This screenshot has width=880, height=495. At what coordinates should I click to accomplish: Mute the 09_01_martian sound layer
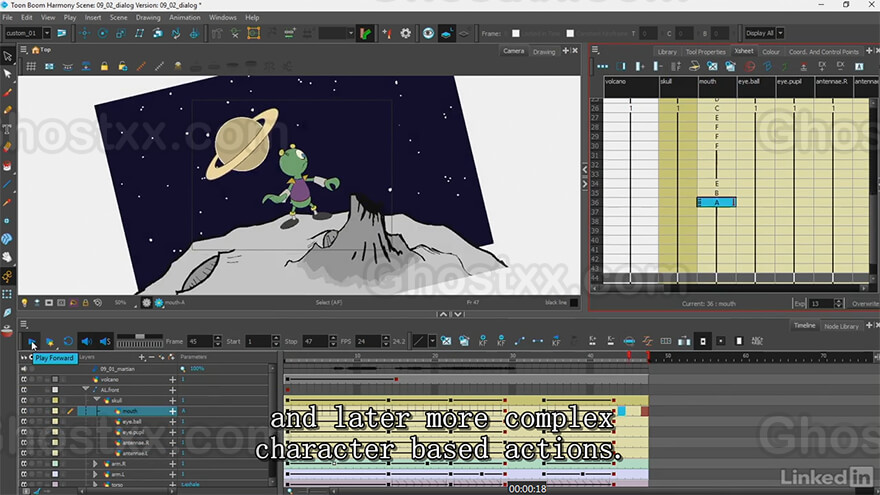click(24, 369)
